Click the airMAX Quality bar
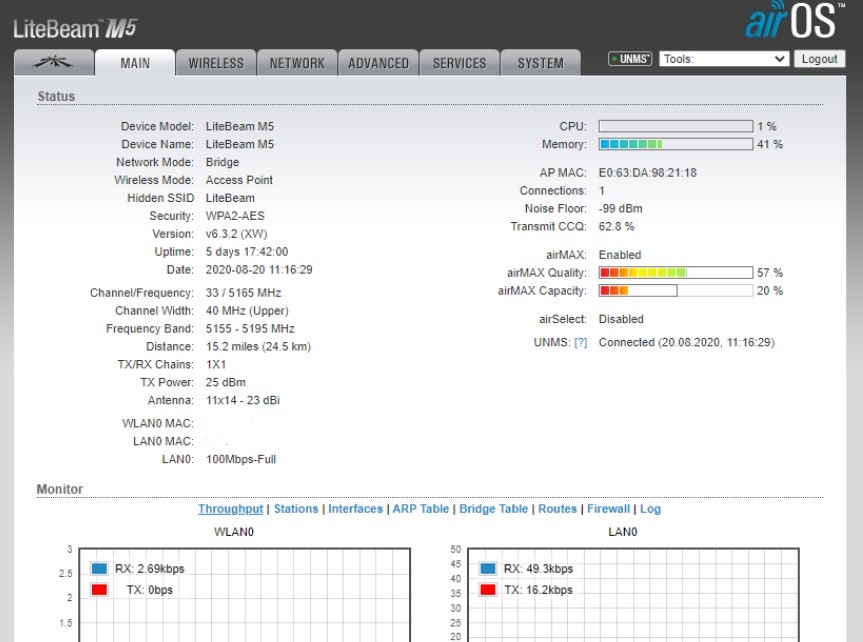 (x=676, y=273)
